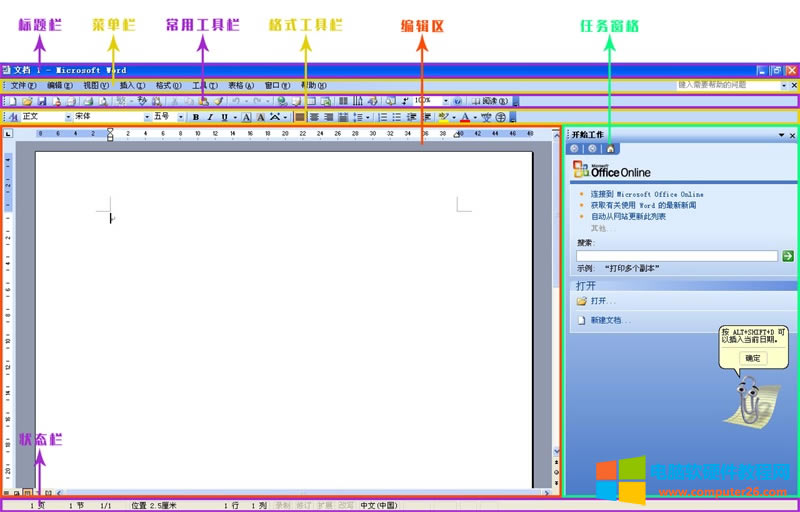This screenshot has width=800, height=512.
Task: Click the Styles and Formatting icon
Action: 13,117
